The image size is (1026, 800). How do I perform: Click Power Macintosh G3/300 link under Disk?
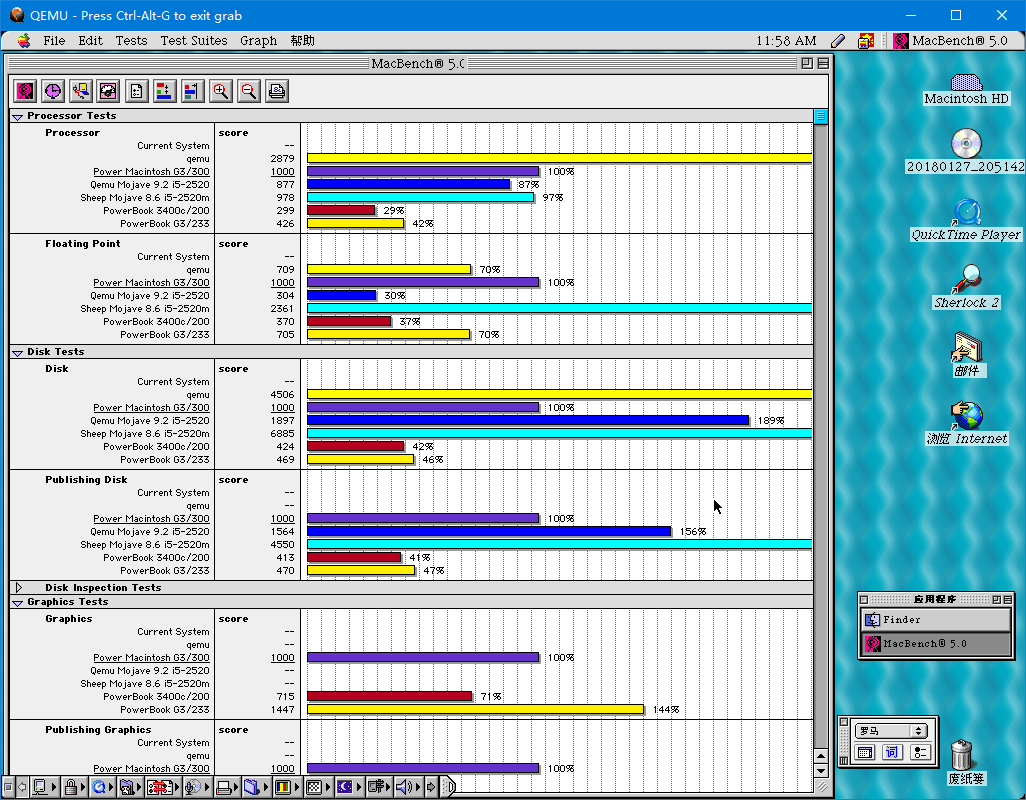(x=151, y=408)
